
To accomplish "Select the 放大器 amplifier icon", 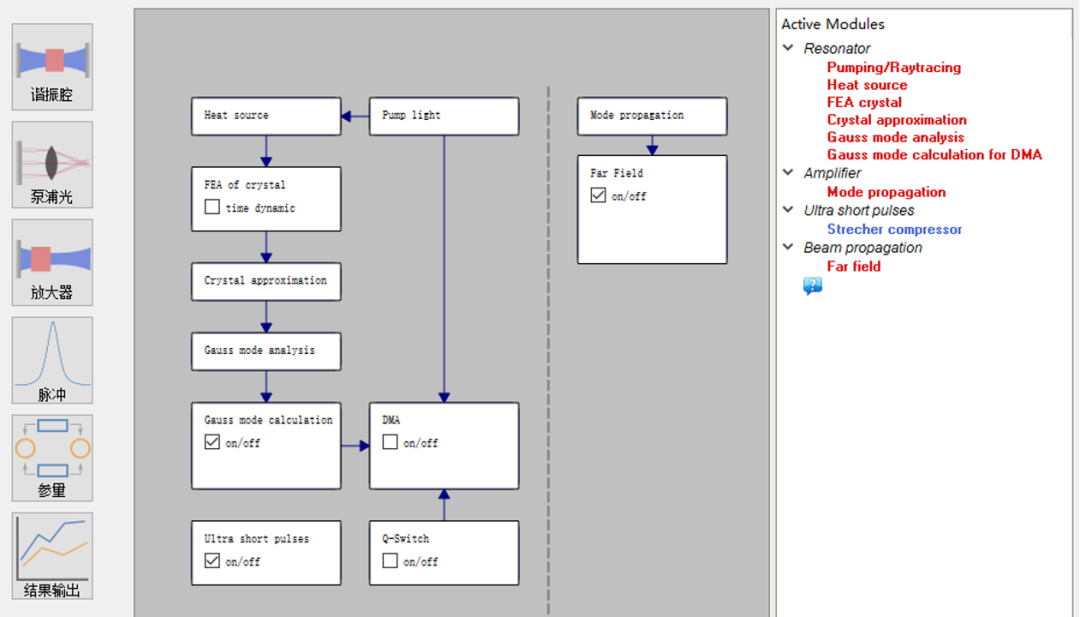I will [x=53, y=262].
